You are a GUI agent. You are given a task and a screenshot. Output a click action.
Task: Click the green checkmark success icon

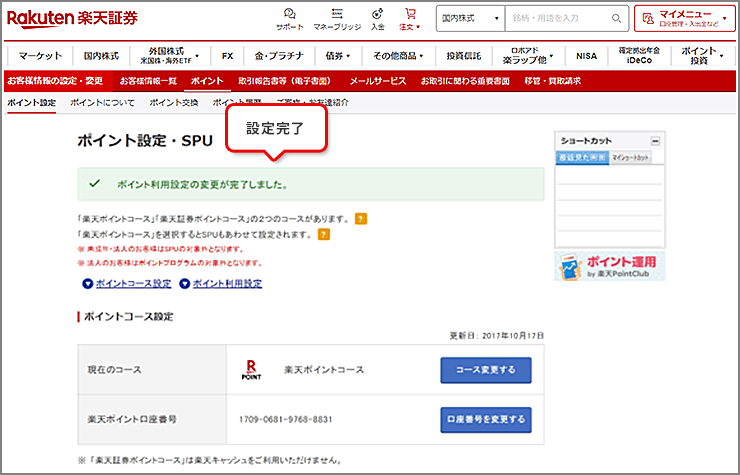tap(95, 184)
